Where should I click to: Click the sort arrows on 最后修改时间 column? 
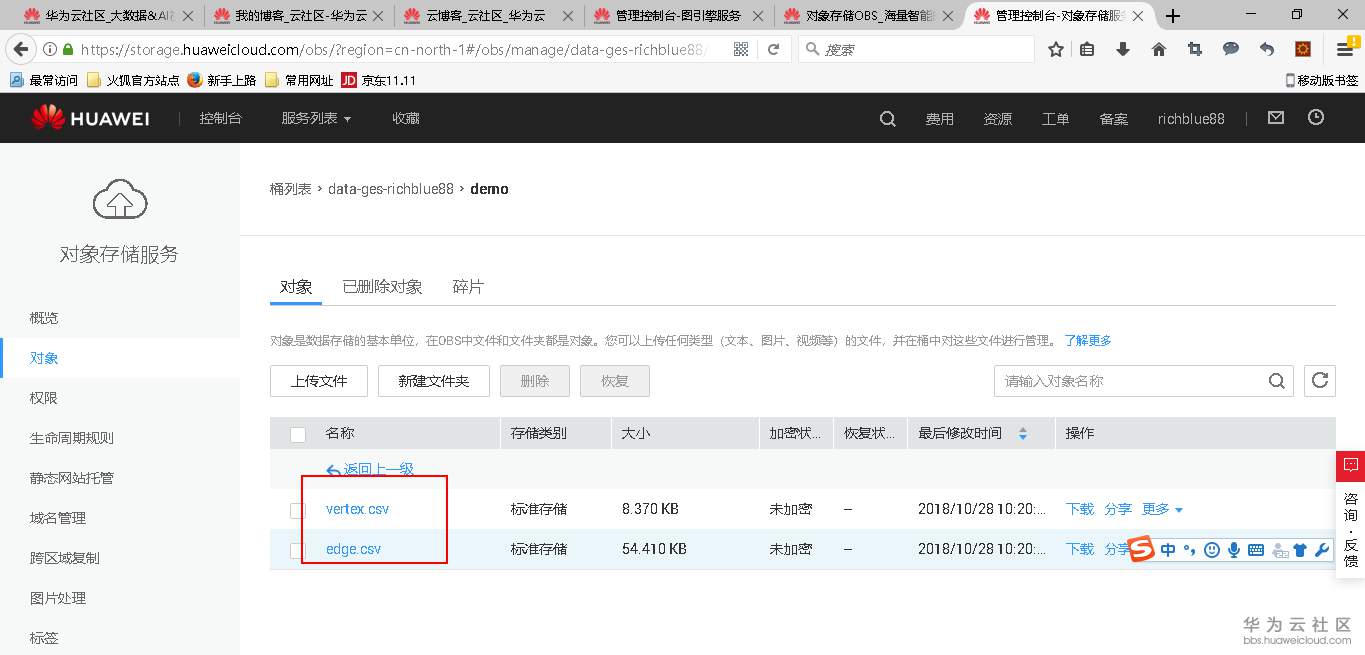1022,433
